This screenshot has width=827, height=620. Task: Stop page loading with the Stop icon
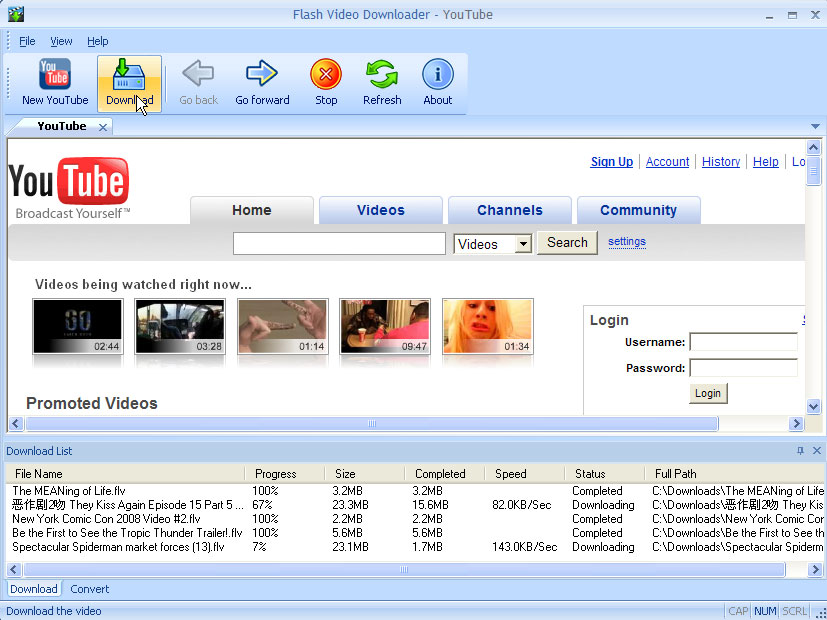tap(326, 74)
